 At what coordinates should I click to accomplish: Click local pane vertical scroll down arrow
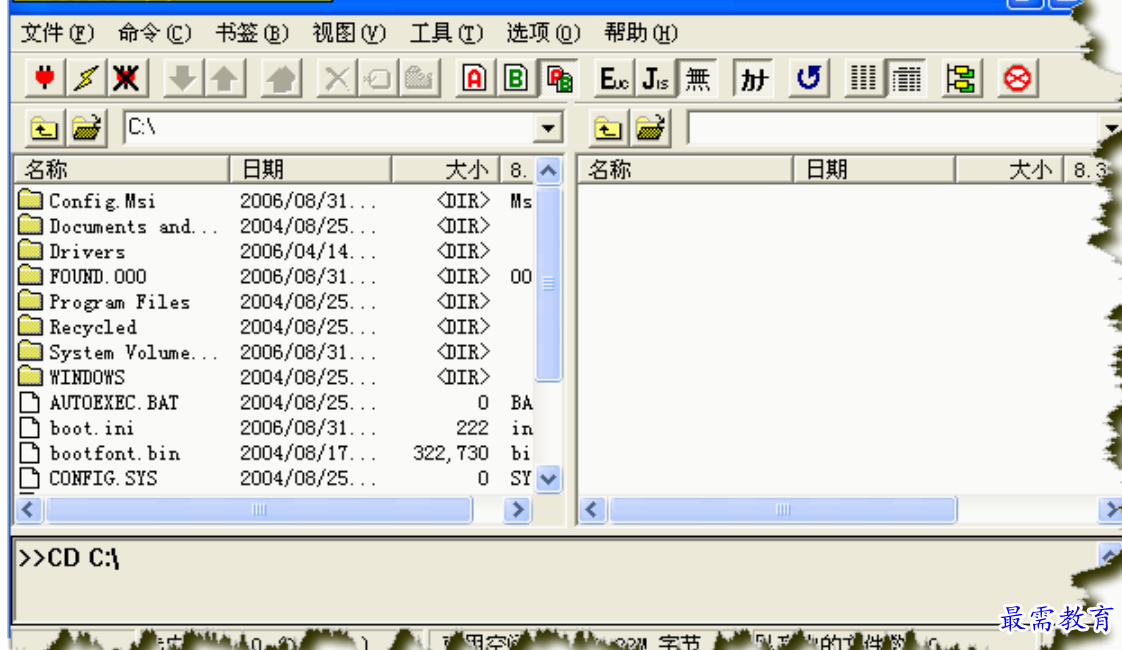point(548,478)
